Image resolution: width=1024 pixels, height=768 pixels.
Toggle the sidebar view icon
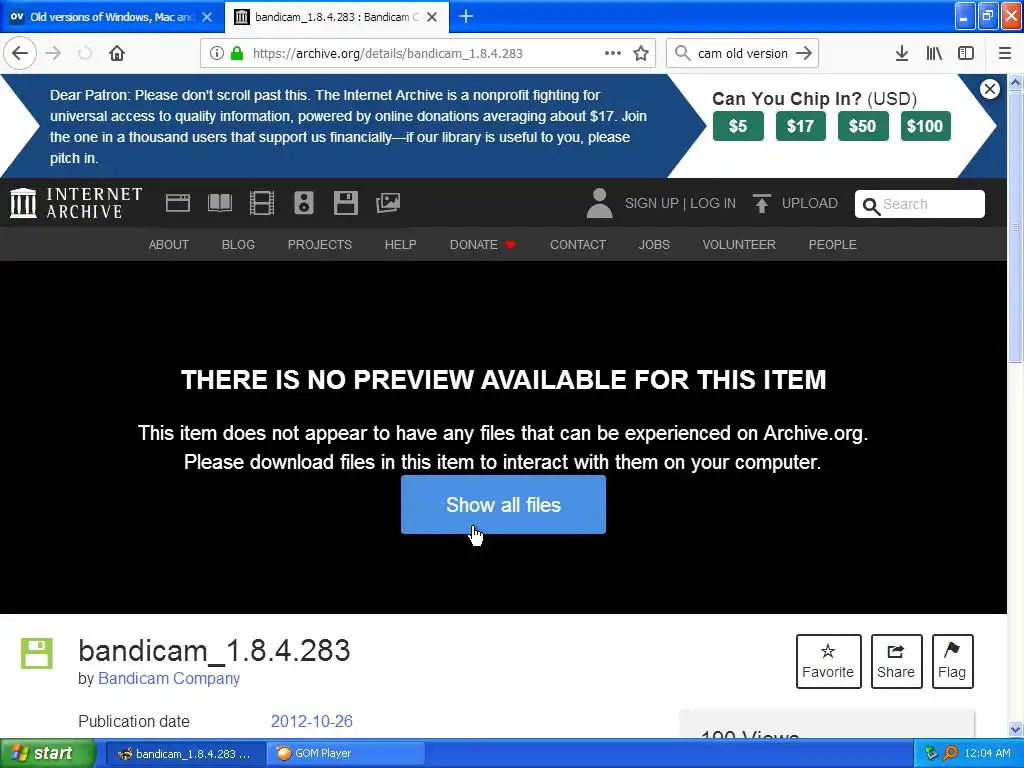(x=966, y=54)
